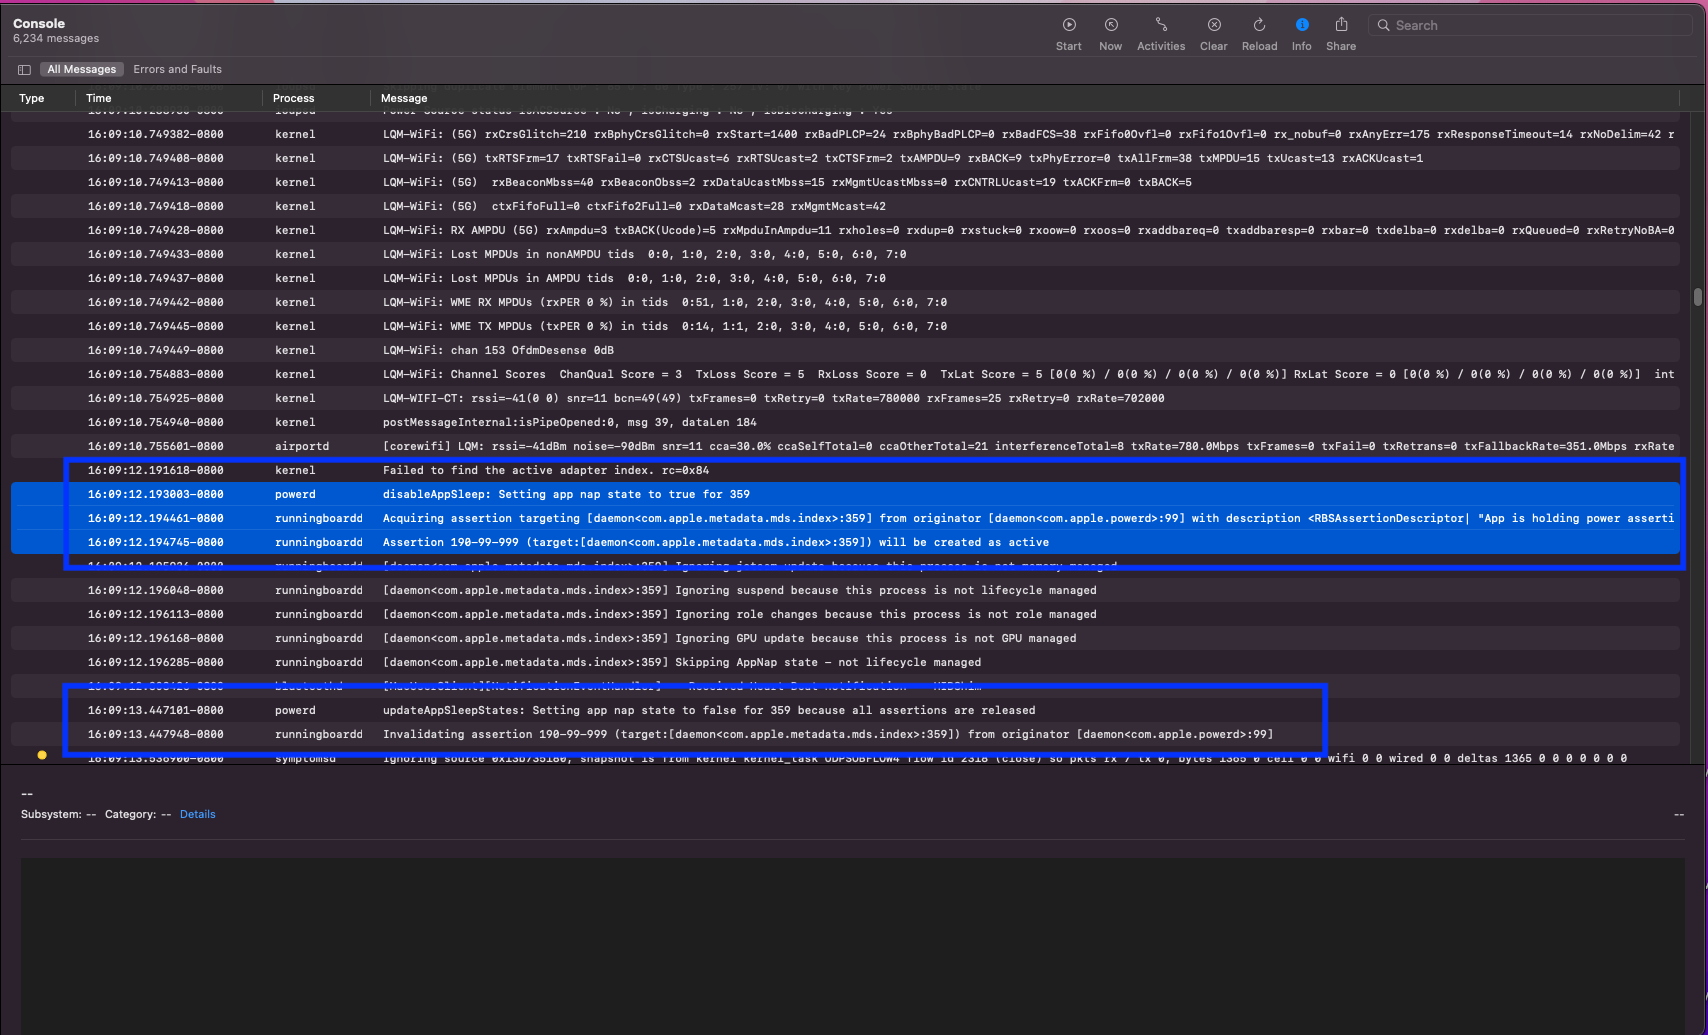Image resolution: width=1708 pixels, height=1035 pixels.
Task: Click 'will be created as active' message
Action: click(x=716, y=542)
